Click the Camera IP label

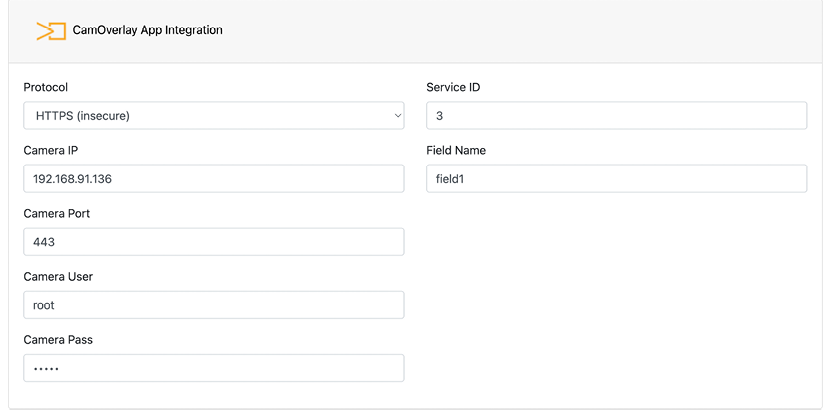(x=51, y=150)
